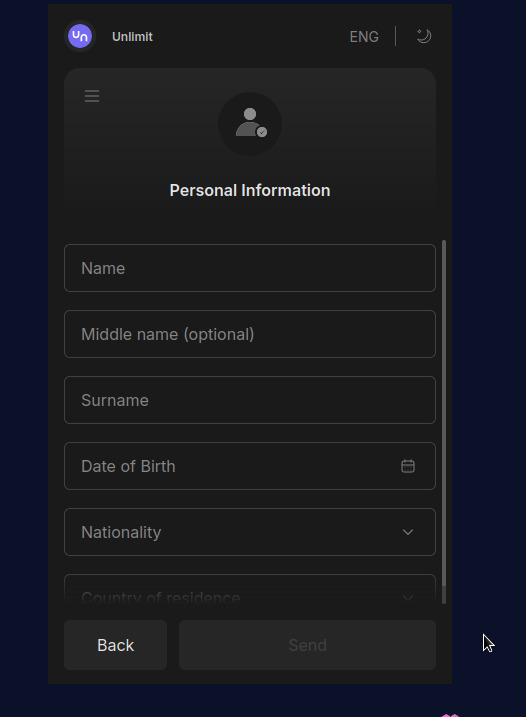Expand the Nationality field chevron arrow

pos(408,532)
